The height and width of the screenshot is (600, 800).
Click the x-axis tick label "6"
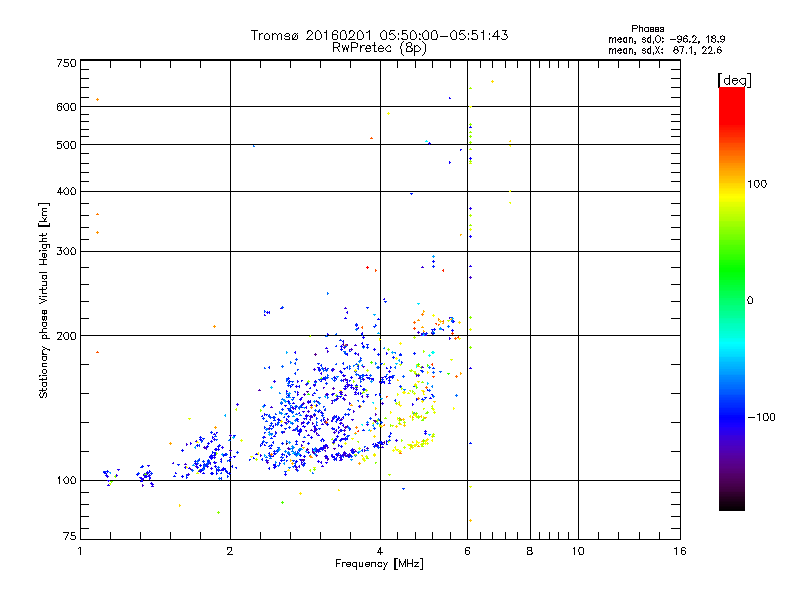[467, 551]
